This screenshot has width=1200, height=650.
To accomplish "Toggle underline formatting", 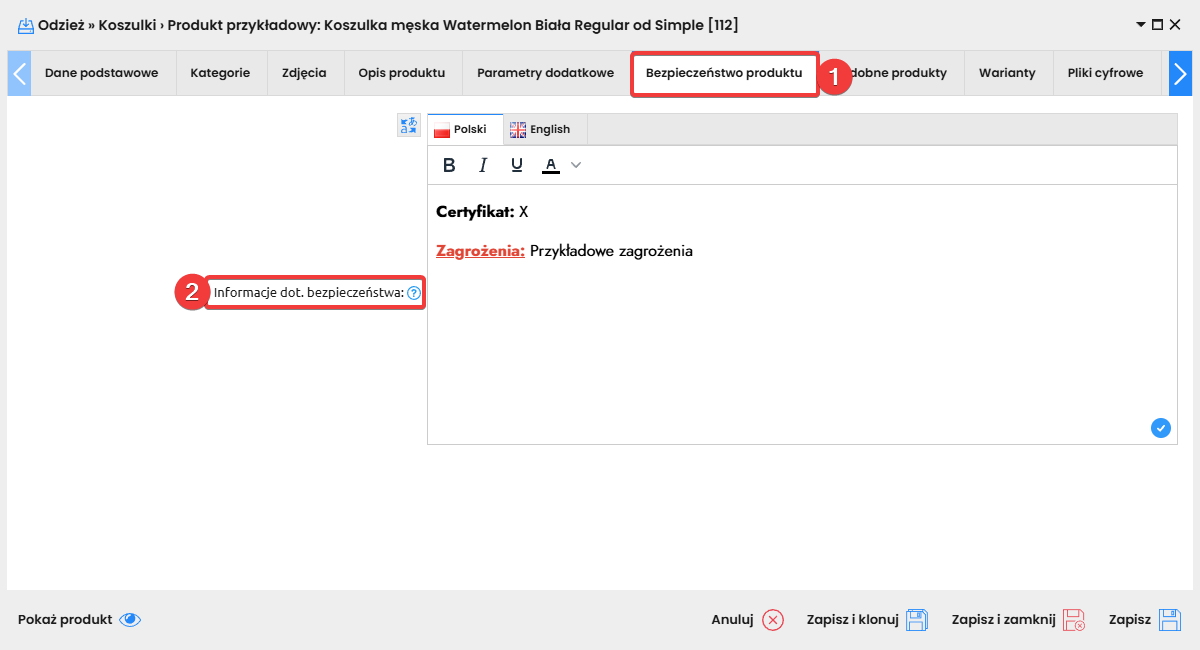I will coord(517,165).
